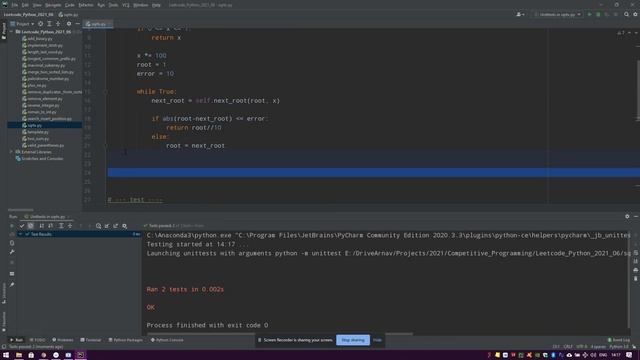
Task: Collapse all test results
Action: point(70,226)
